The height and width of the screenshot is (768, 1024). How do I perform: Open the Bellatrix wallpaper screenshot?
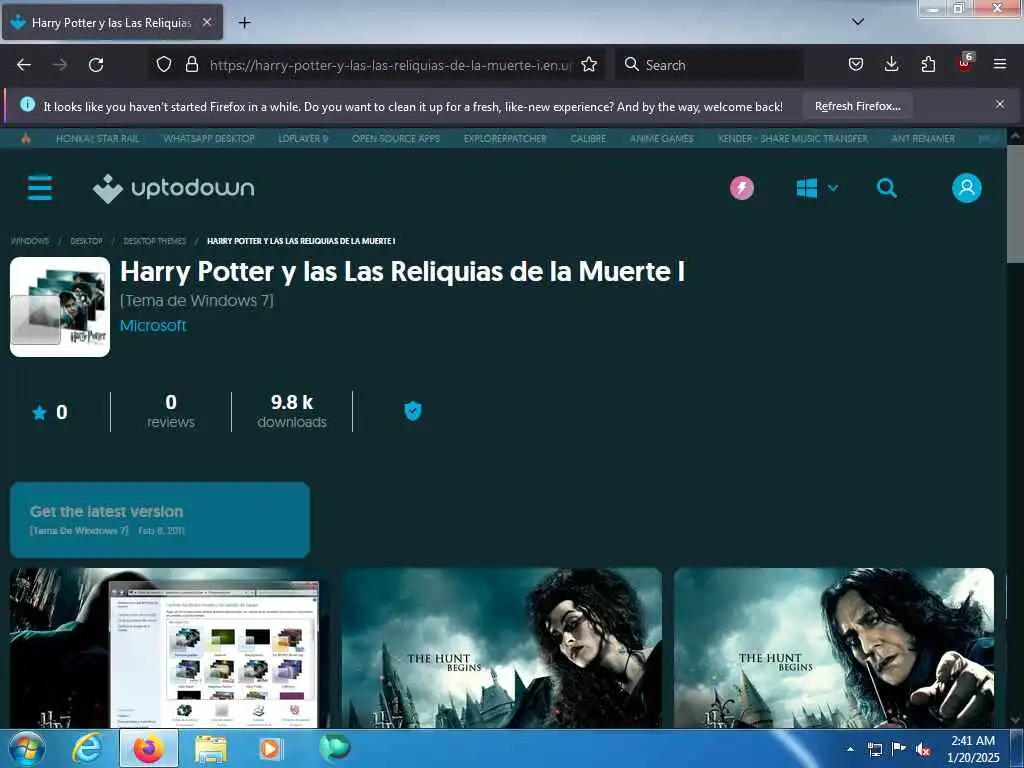(x=502, y=648)
